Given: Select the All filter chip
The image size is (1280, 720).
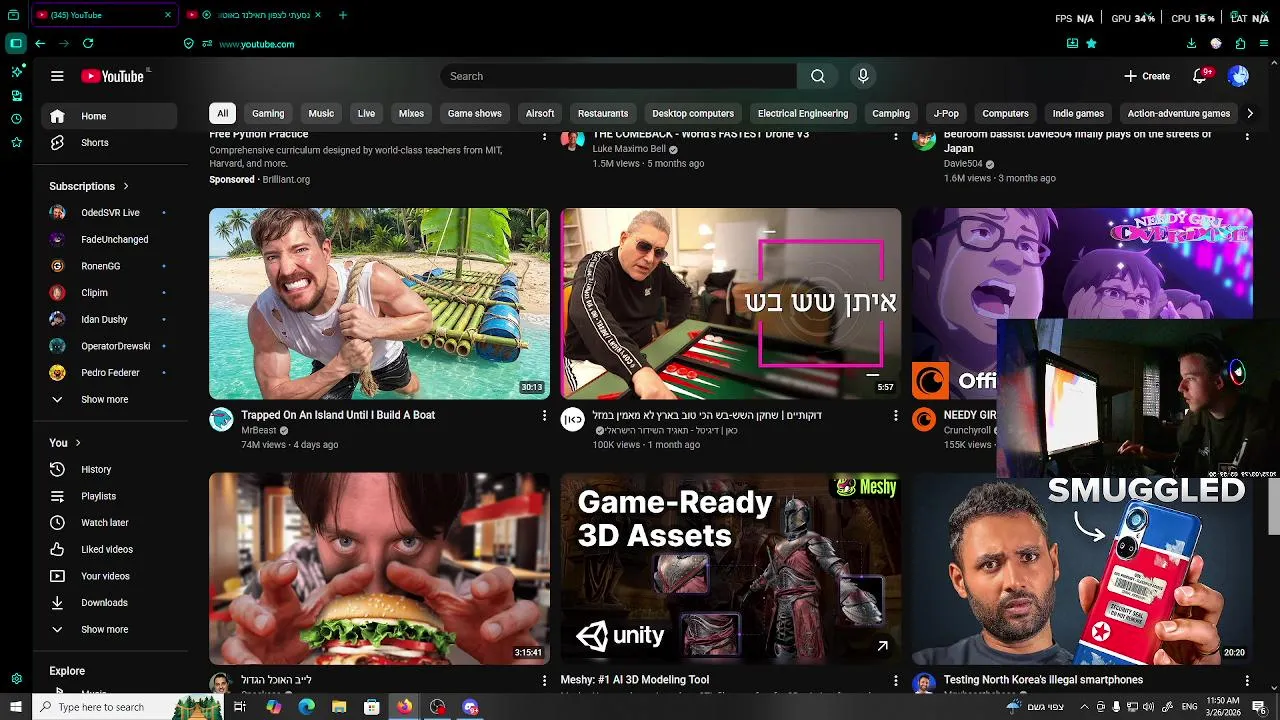Looking at the screenshot, I should click(222, 113).
